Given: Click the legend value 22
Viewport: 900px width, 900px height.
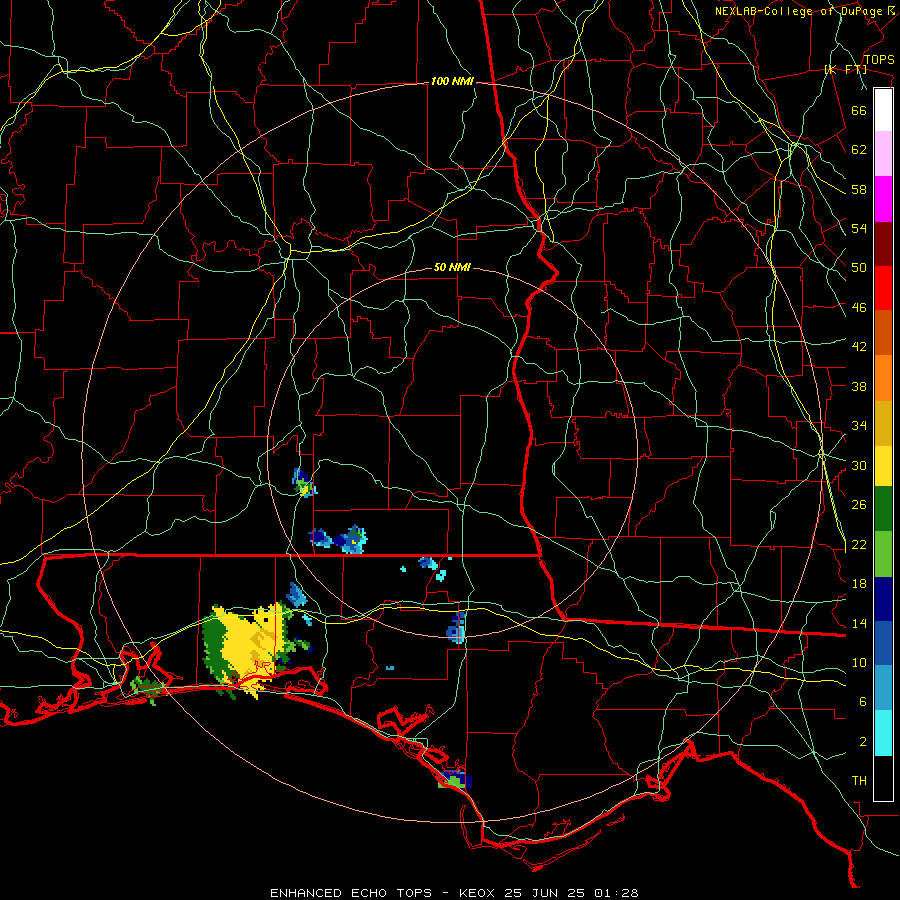Looking at the screenshot, I should click(x=859, y=545).
